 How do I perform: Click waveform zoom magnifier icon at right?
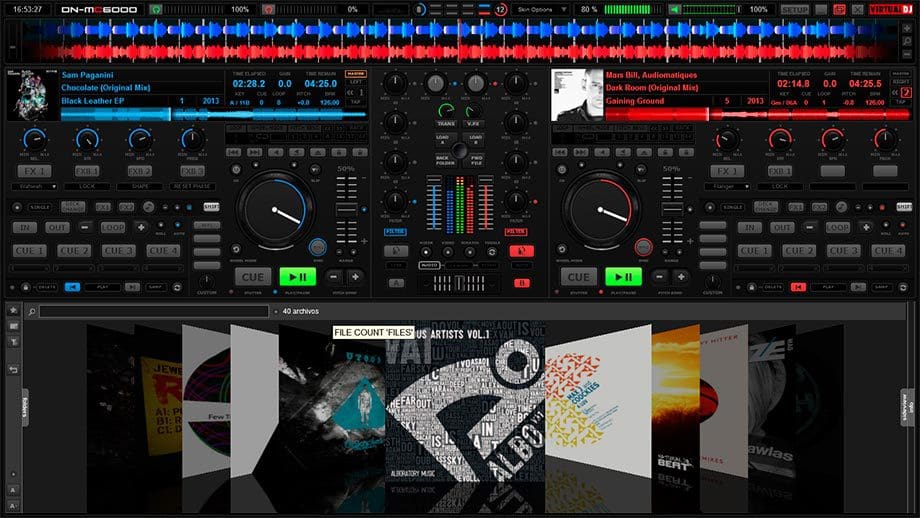pos(907,41)
